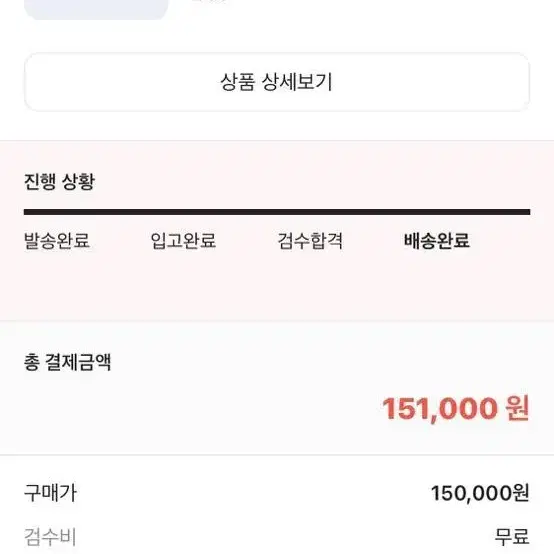The width and height of the screenshot is (554, 554).
Task: Select the 발송완료 progress step
Action: 57,241
